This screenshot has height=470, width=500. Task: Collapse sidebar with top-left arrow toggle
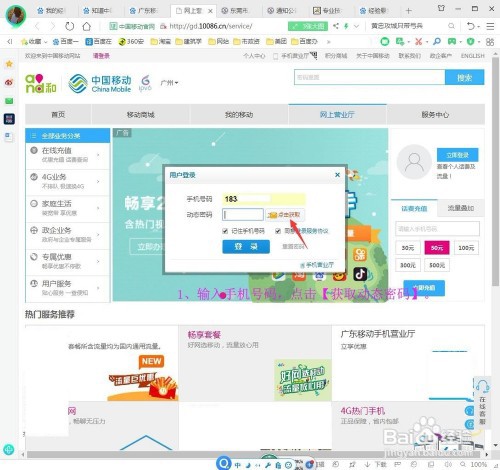click(x=10, y=41)
